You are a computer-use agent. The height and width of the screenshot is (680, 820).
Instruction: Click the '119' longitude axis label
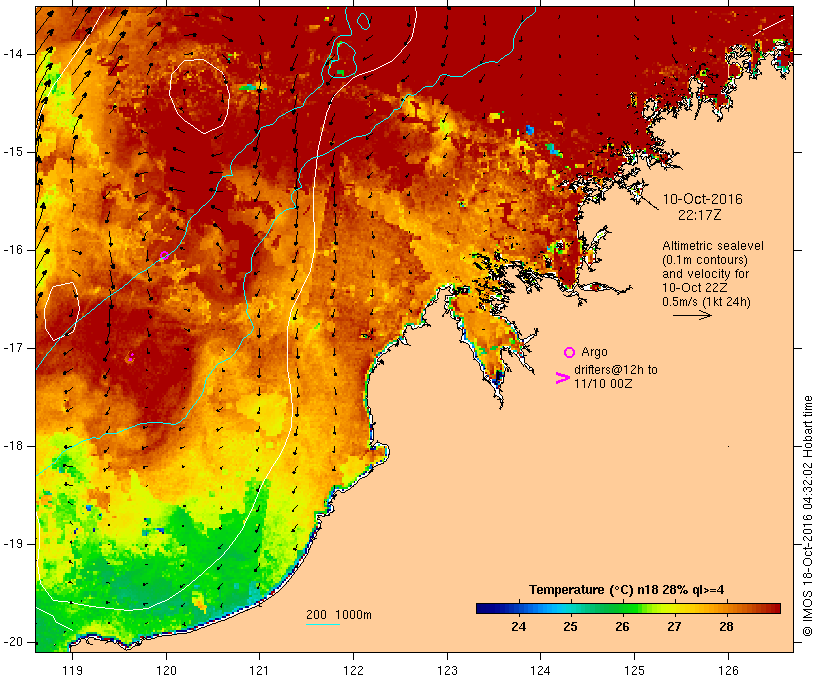coord(72,670)
